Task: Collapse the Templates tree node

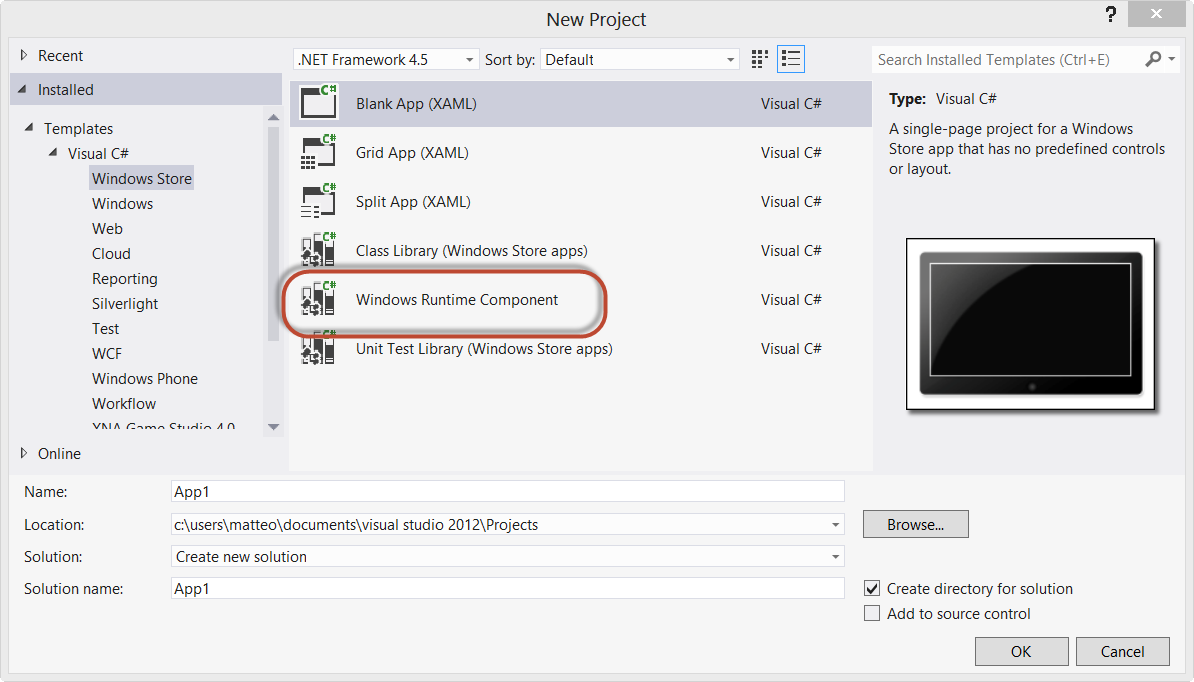Action: (x=29, y=127)
